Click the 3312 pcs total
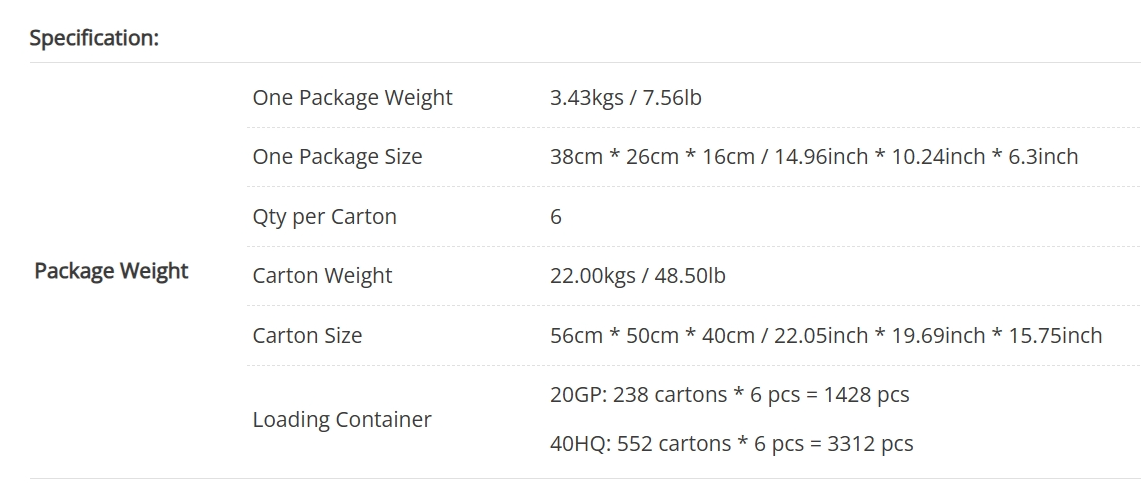1141x484 pixels. point(870,443)
